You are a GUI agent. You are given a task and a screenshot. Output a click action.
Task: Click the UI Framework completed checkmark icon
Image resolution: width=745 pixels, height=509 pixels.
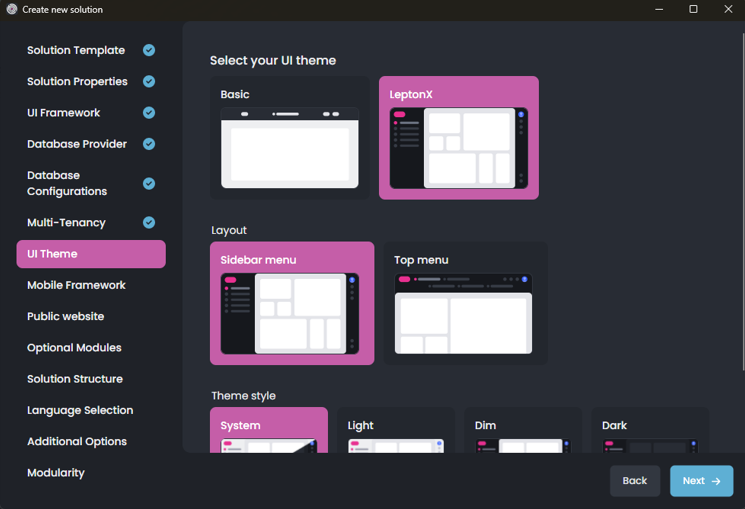149,113
